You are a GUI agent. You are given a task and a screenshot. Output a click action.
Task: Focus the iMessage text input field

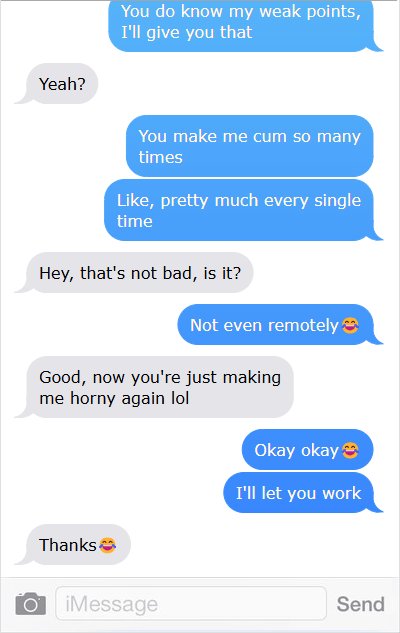coord(191,604)
